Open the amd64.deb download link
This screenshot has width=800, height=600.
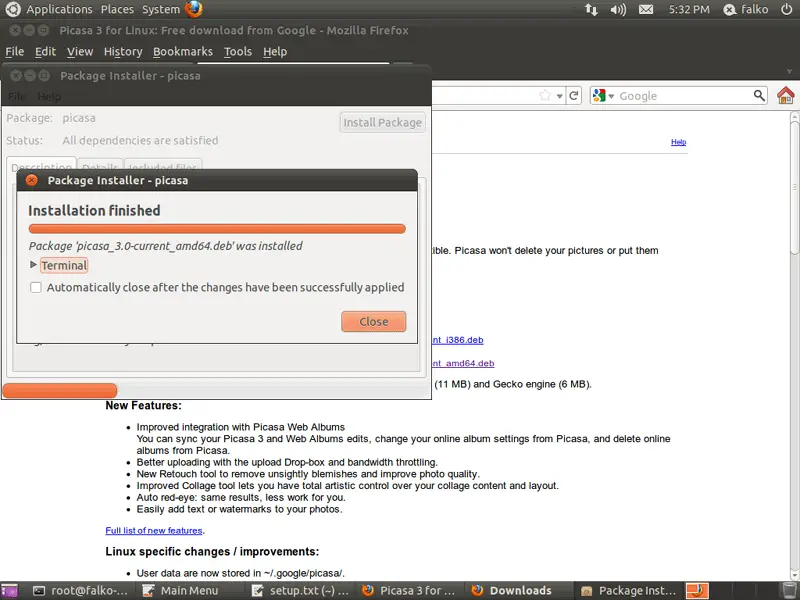click(x=463, y=363)
